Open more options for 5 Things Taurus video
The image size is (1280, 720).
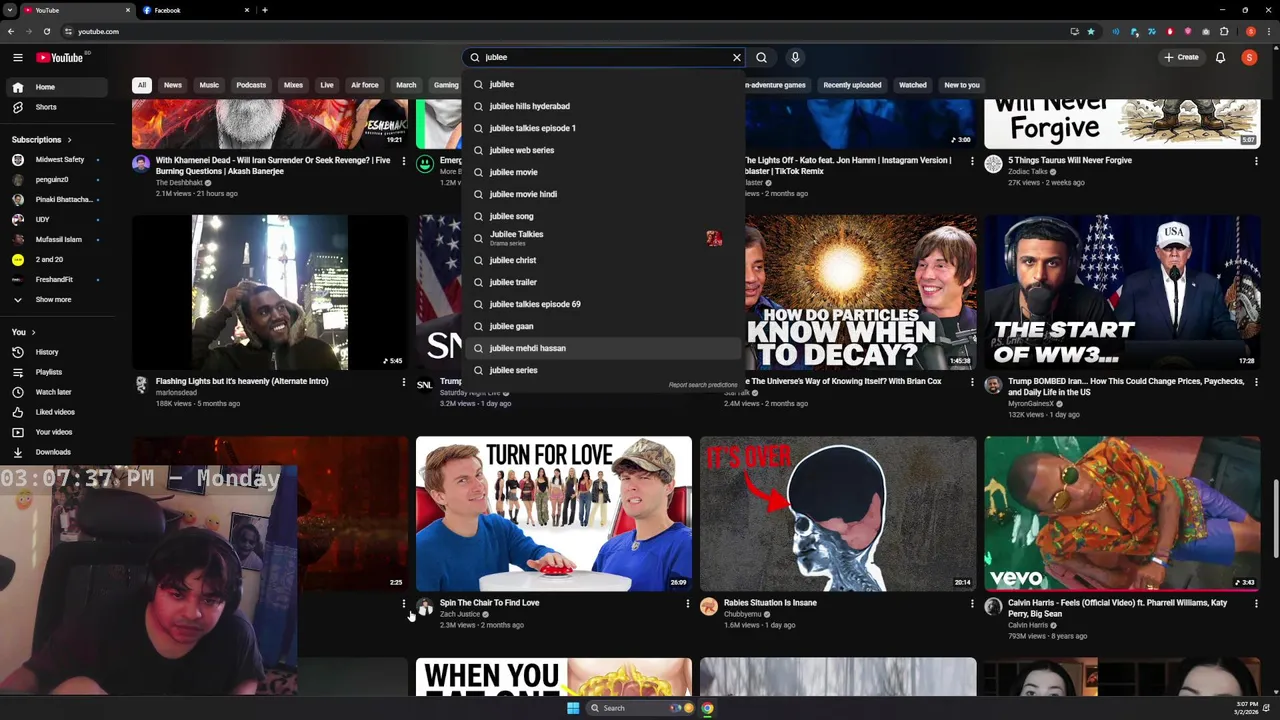pos(1256,161)
